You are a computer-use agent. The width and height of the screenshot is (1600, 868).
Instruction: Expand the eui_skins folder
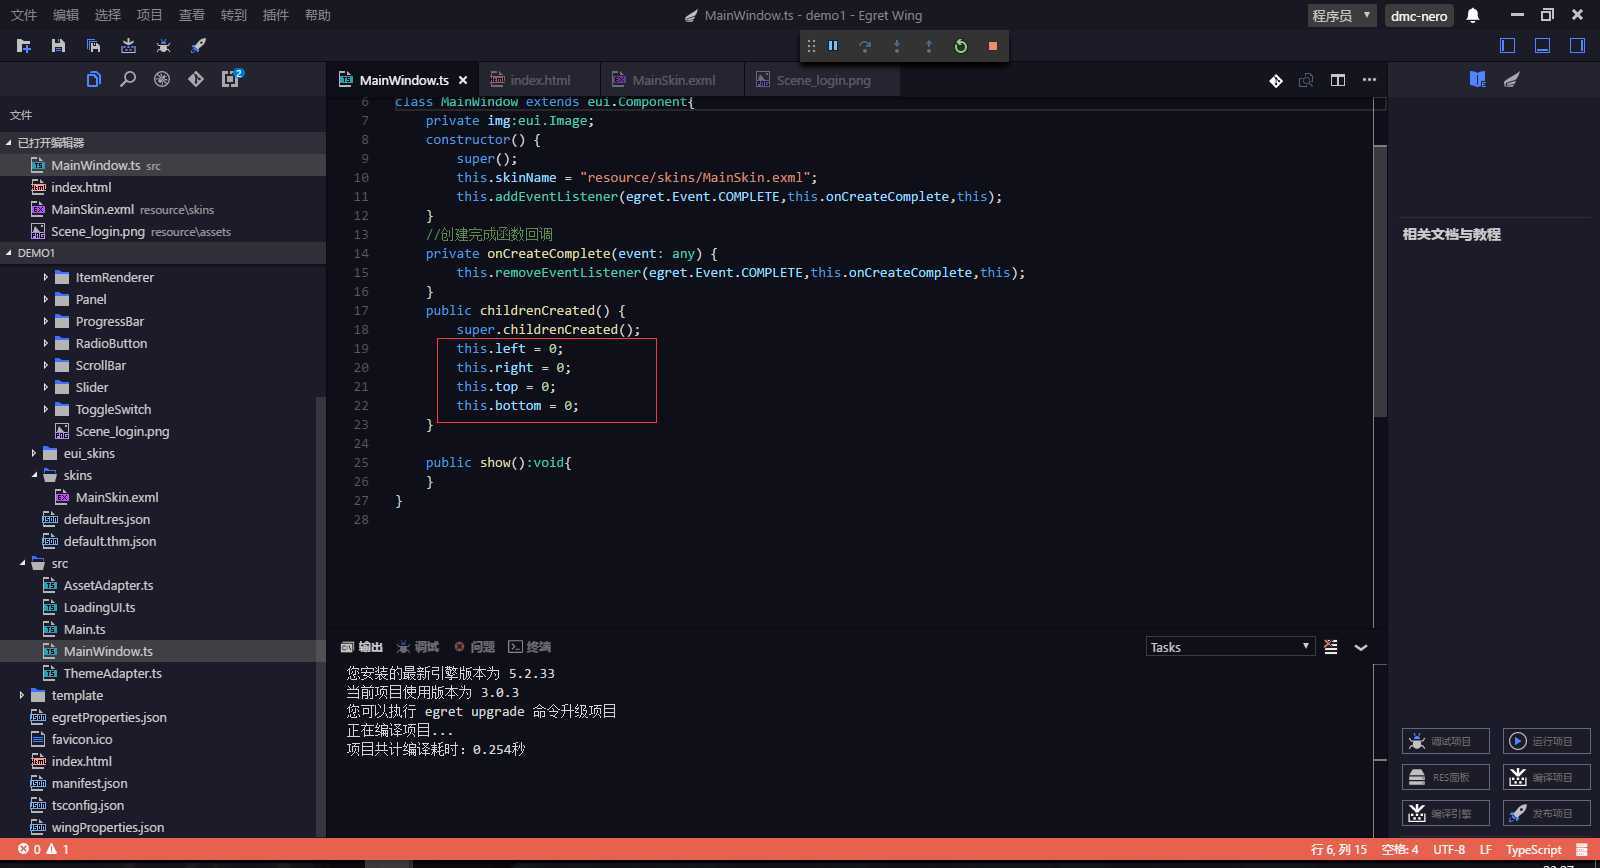[34, 453]
